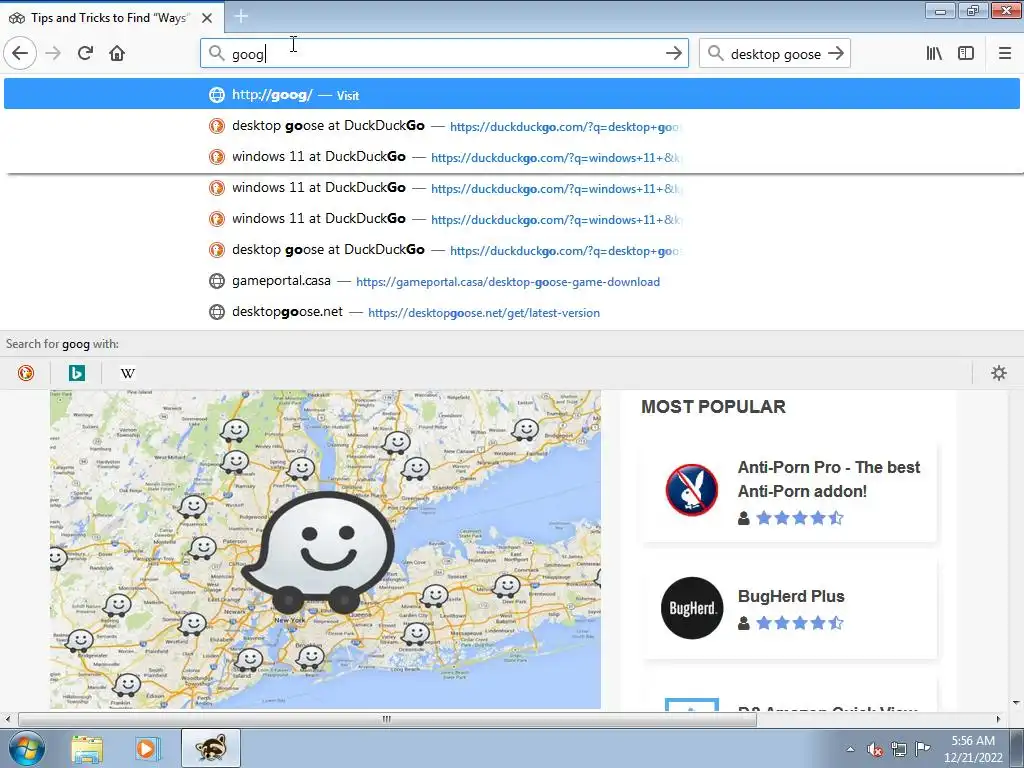
Task: Click the horizontal scrollbar thumb
Action: click(x=387, y=719)
